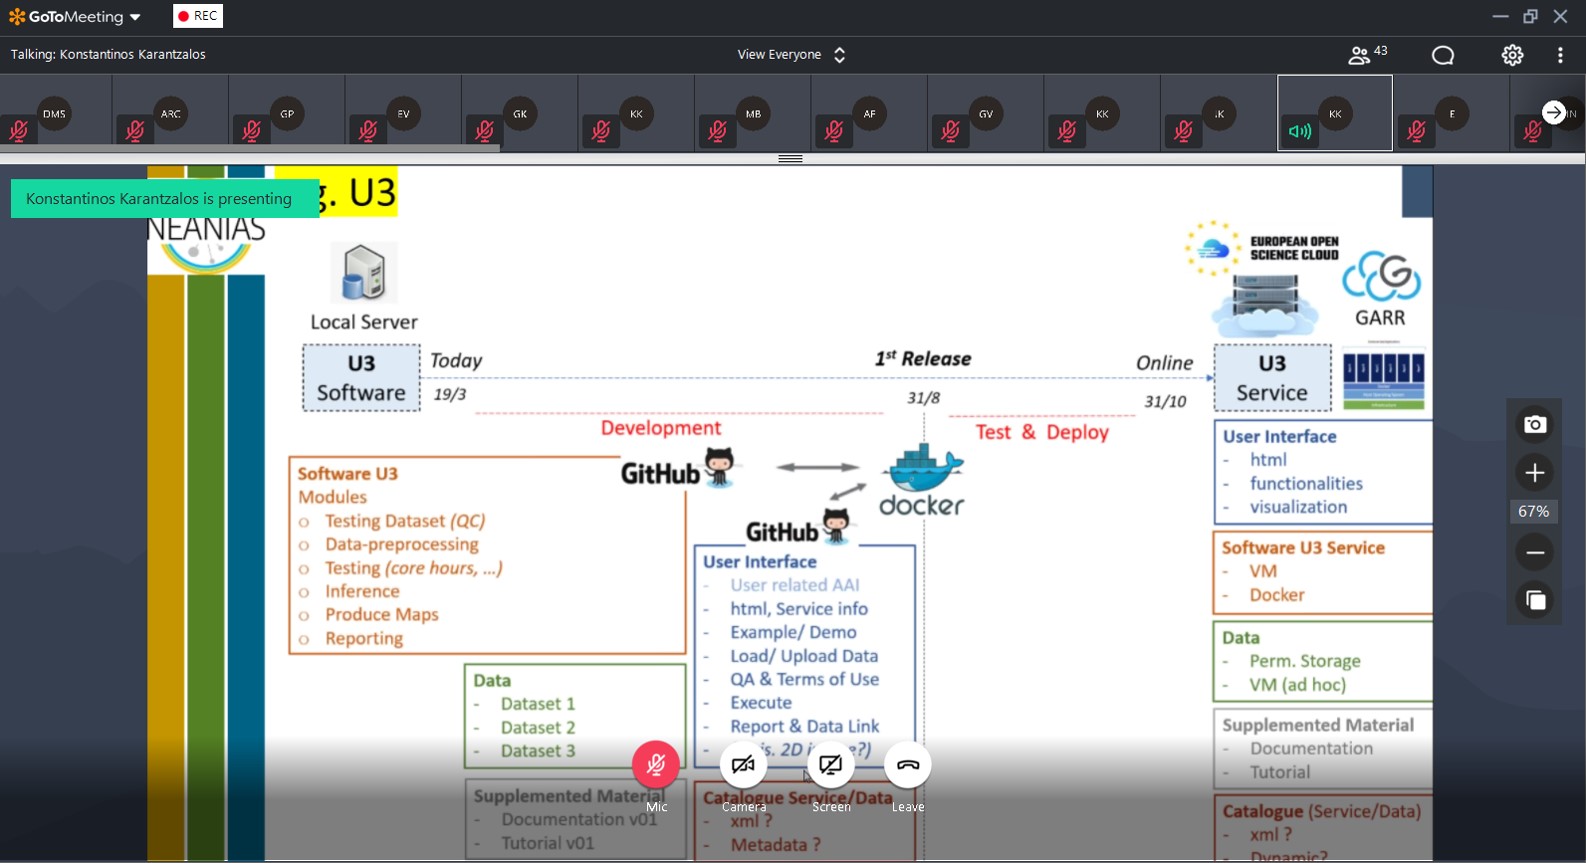Click the docker logo on the slide

(922, 480)
